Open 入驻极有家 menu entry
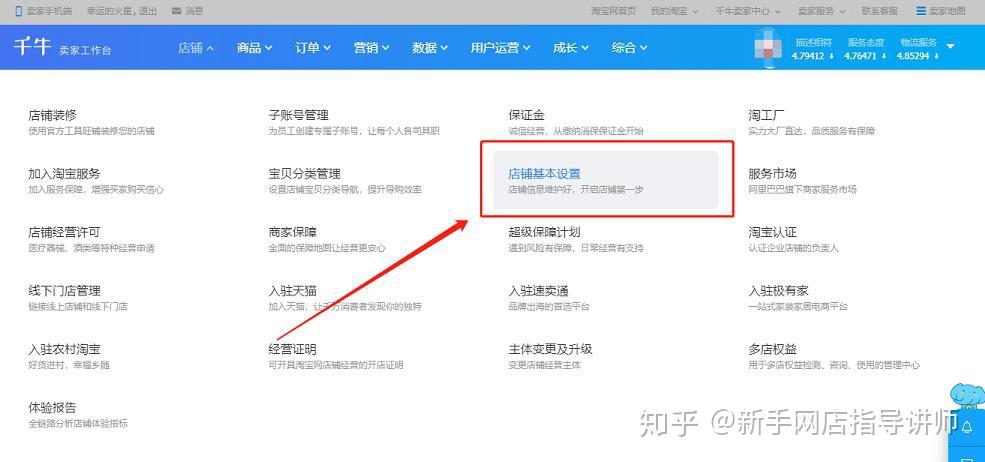Screen dimensions: 985x462 798,298
